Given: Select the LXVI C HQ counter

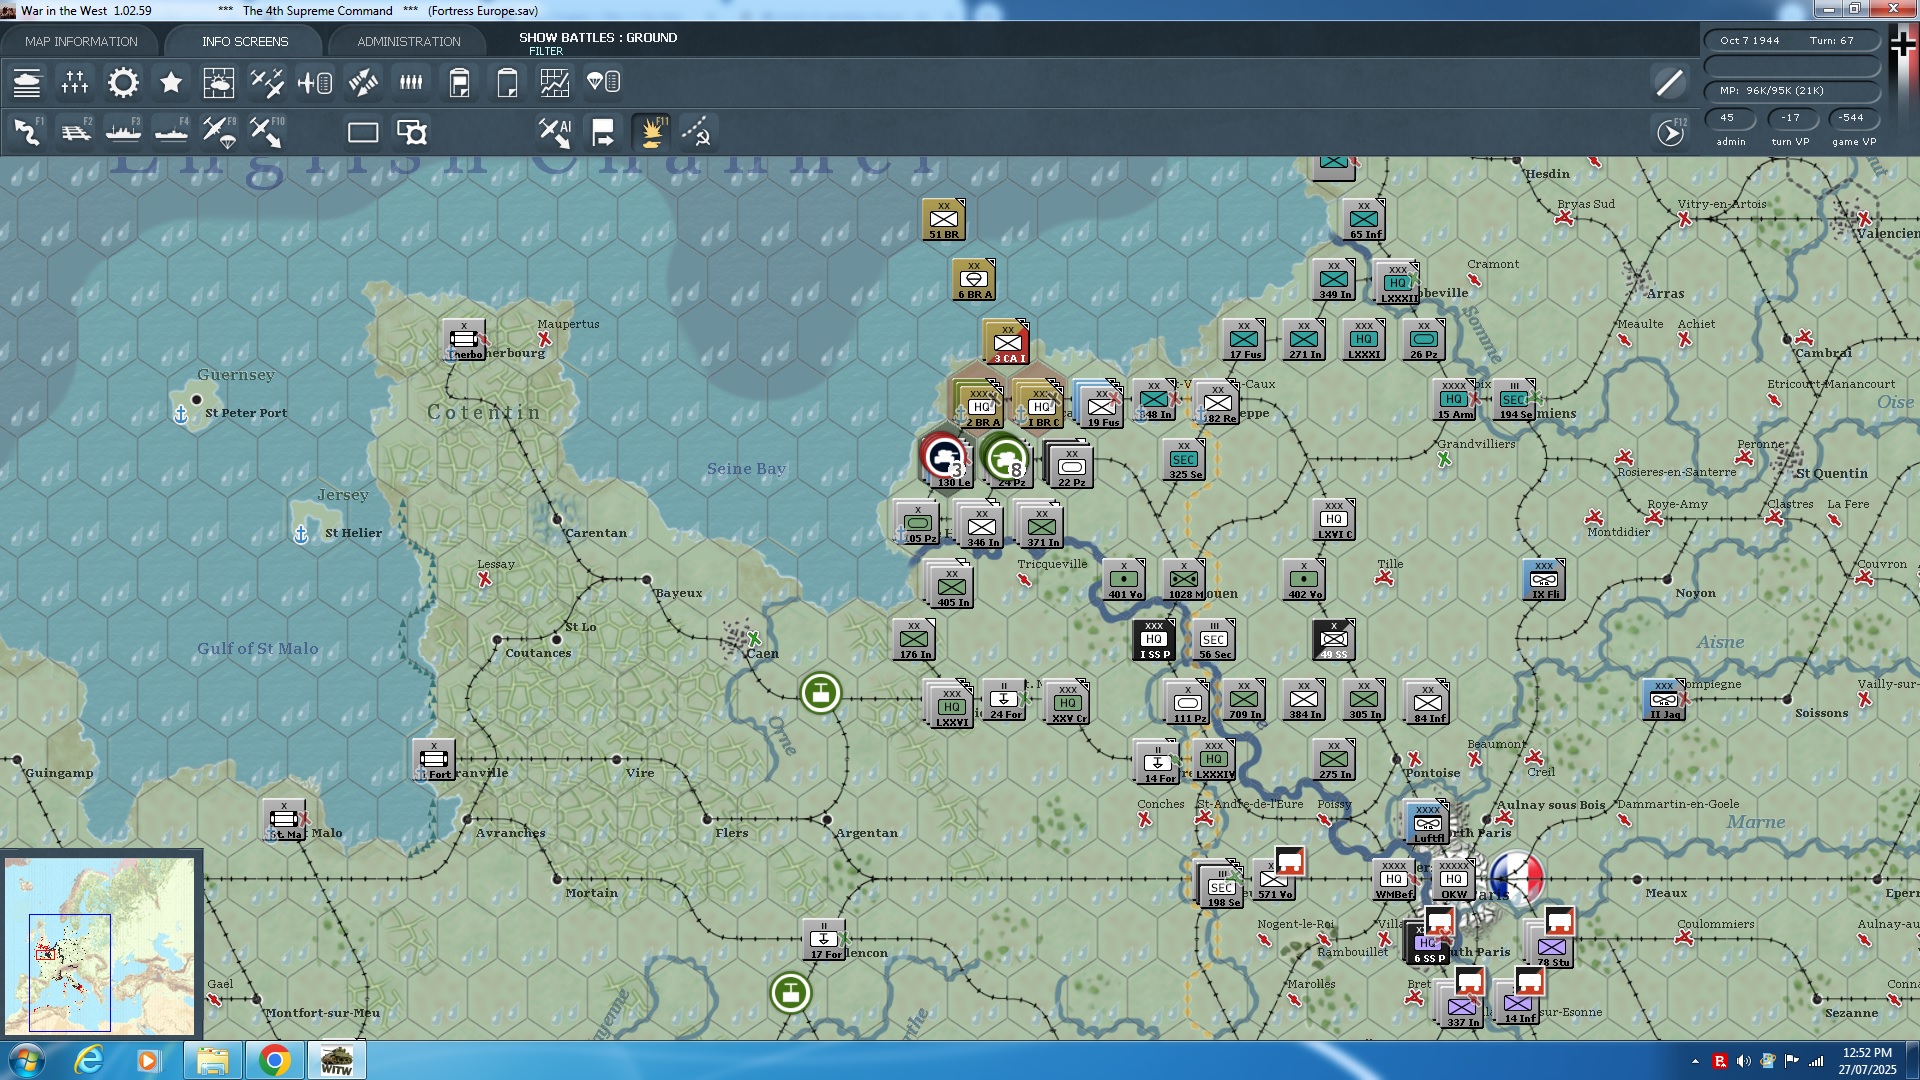Looking at the screenshot, I should click(x=1333, y=520).
